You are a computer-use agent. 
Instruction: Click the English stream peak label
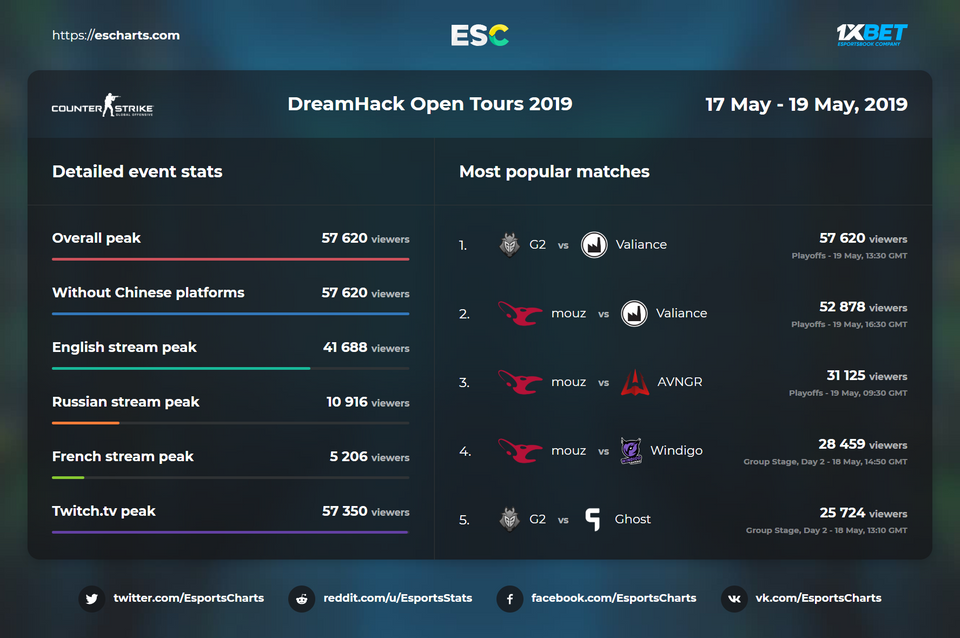[124, 347]
